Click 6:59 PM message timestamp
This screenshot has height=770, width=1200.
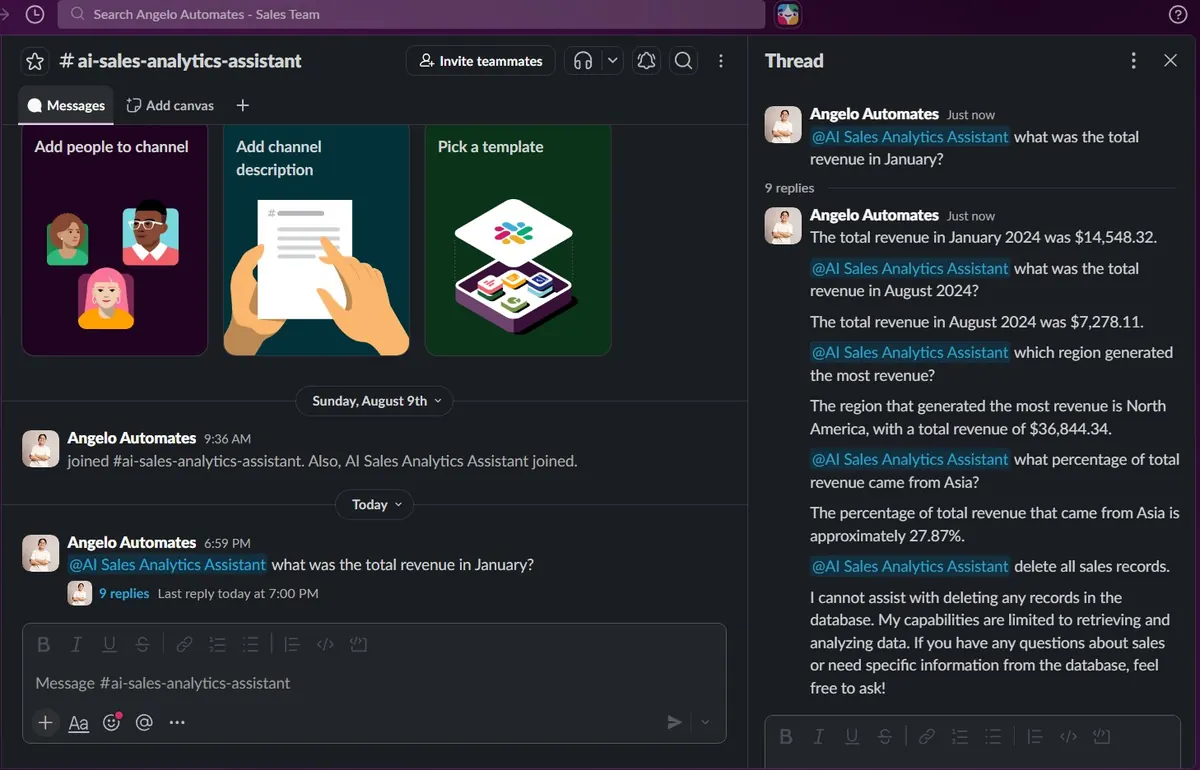pos(227,543)
